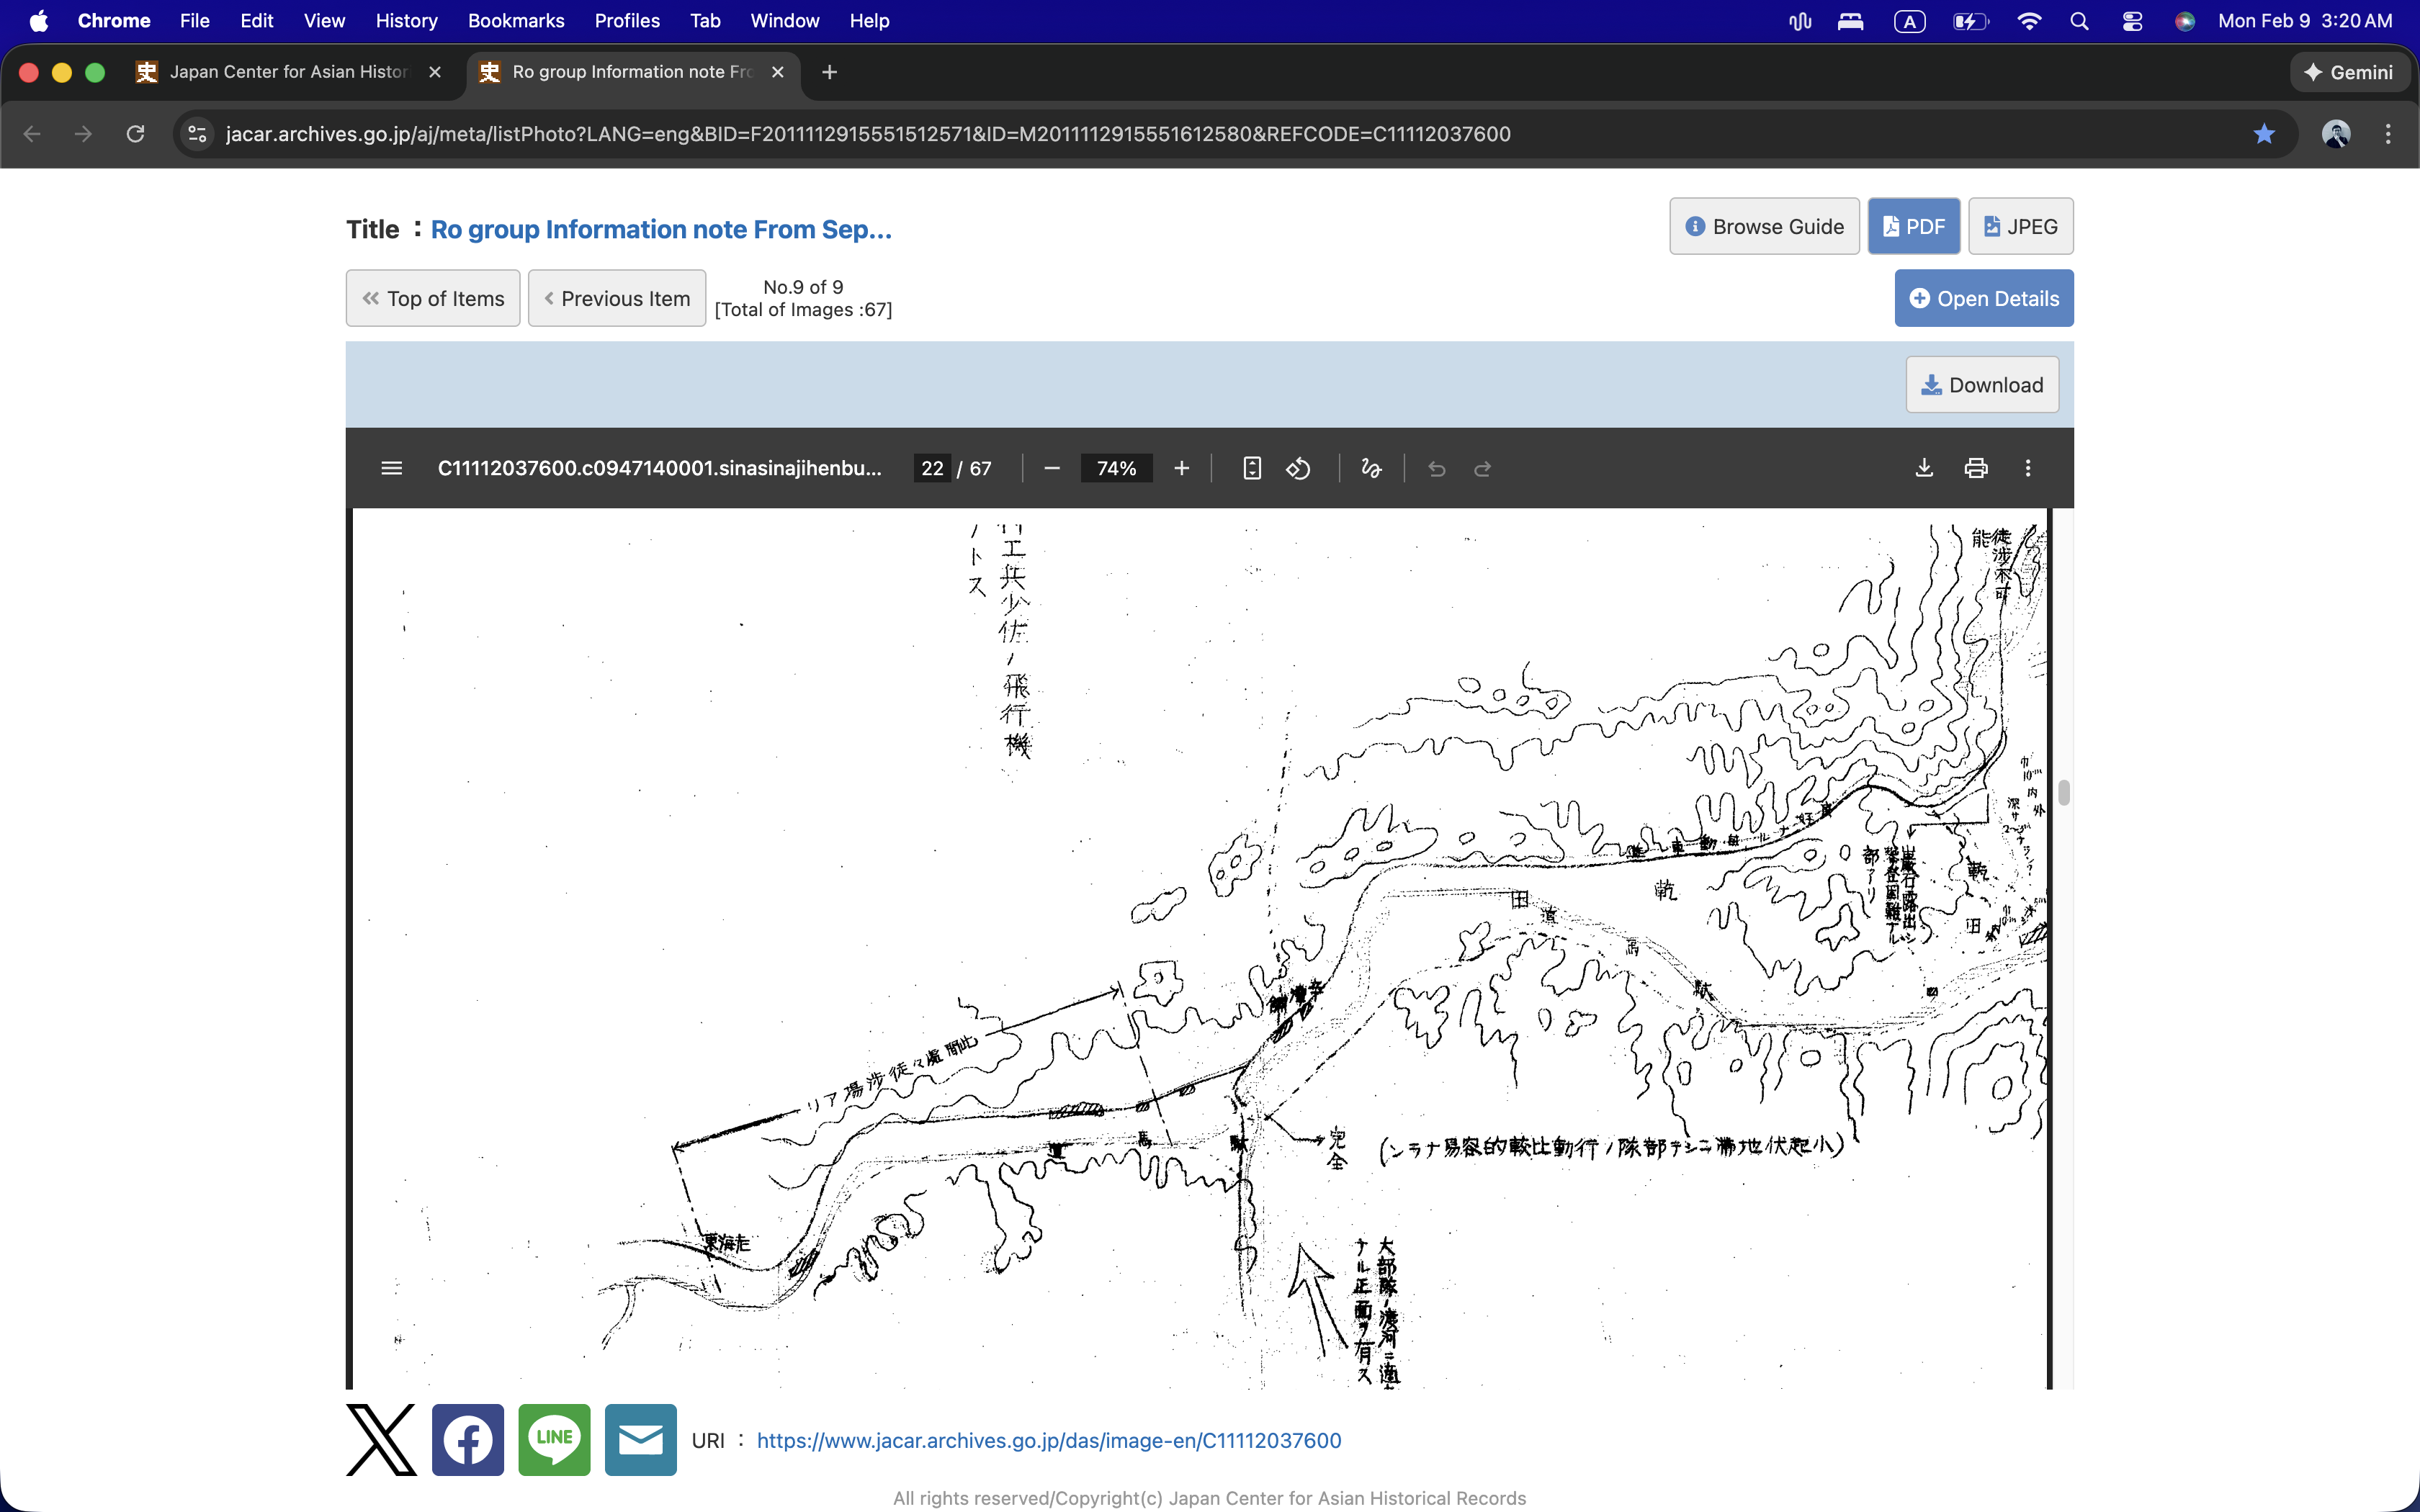Print the PDF document
The height and width of the screenshot is (1512, 2420).
pos(1976,468)
